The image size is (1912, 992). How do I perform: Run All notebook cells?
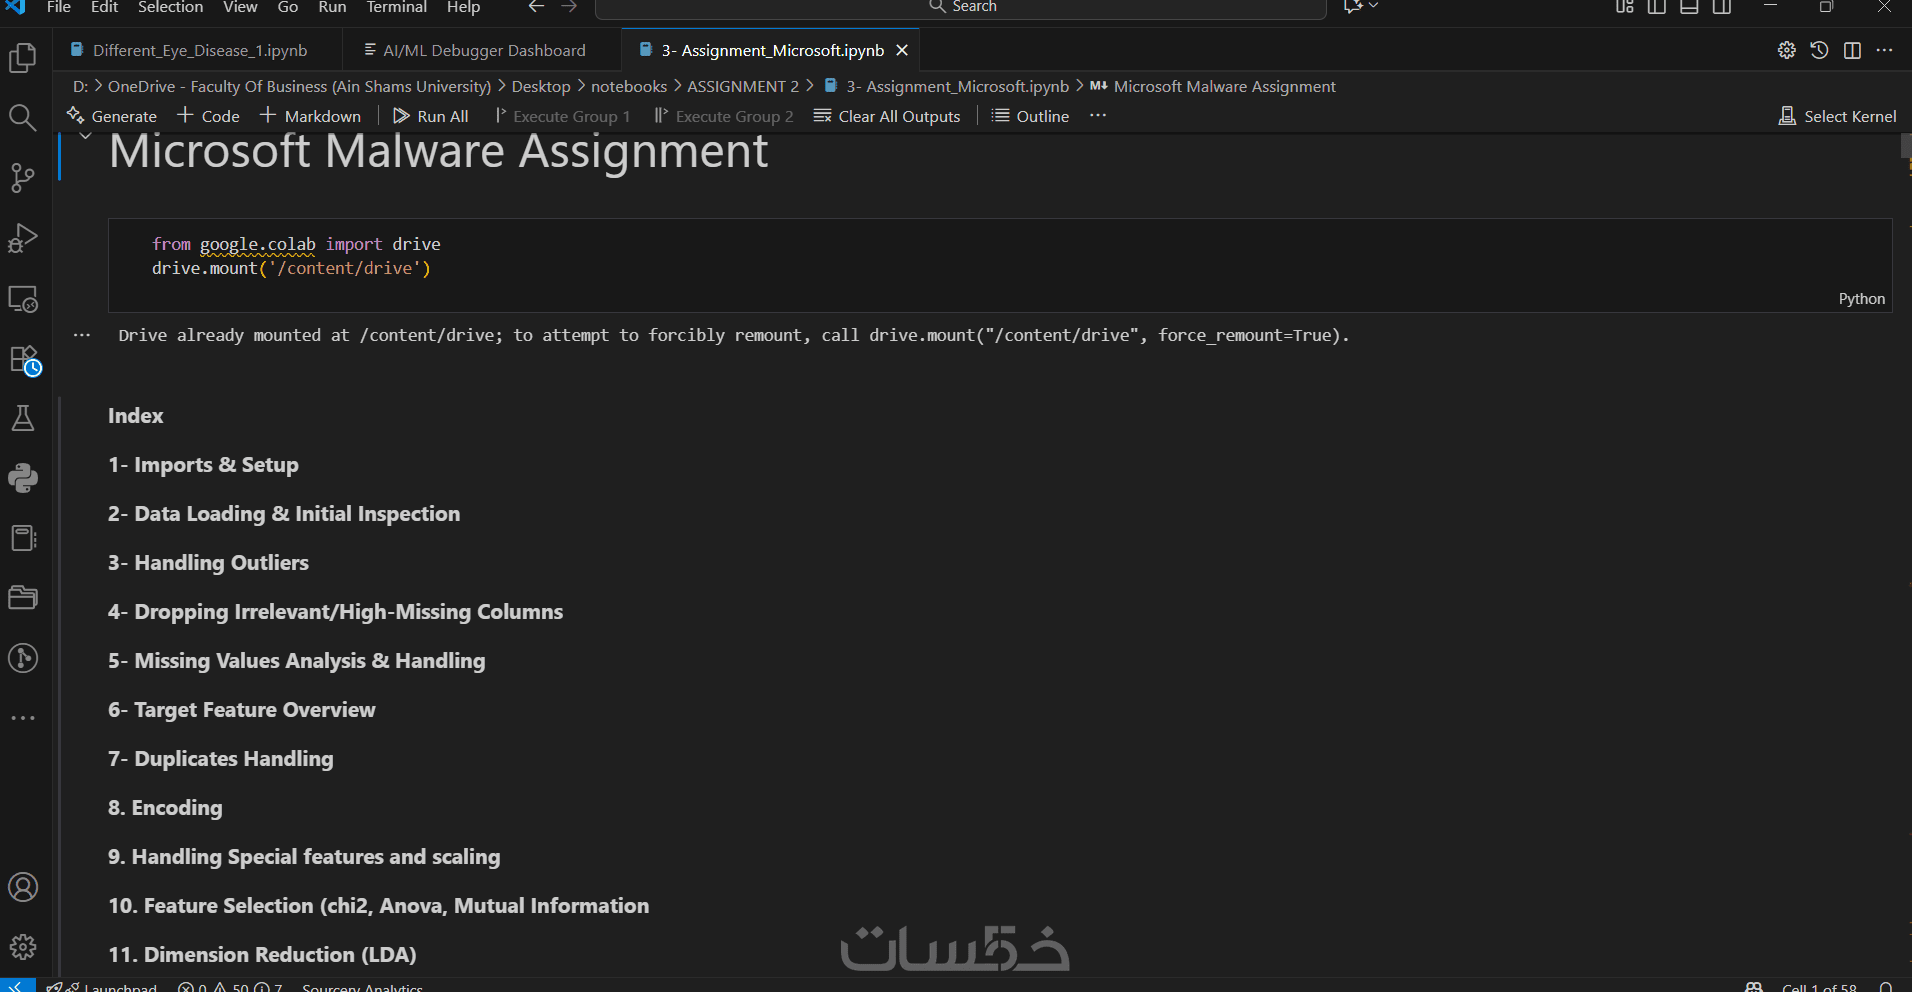[431, 116]
